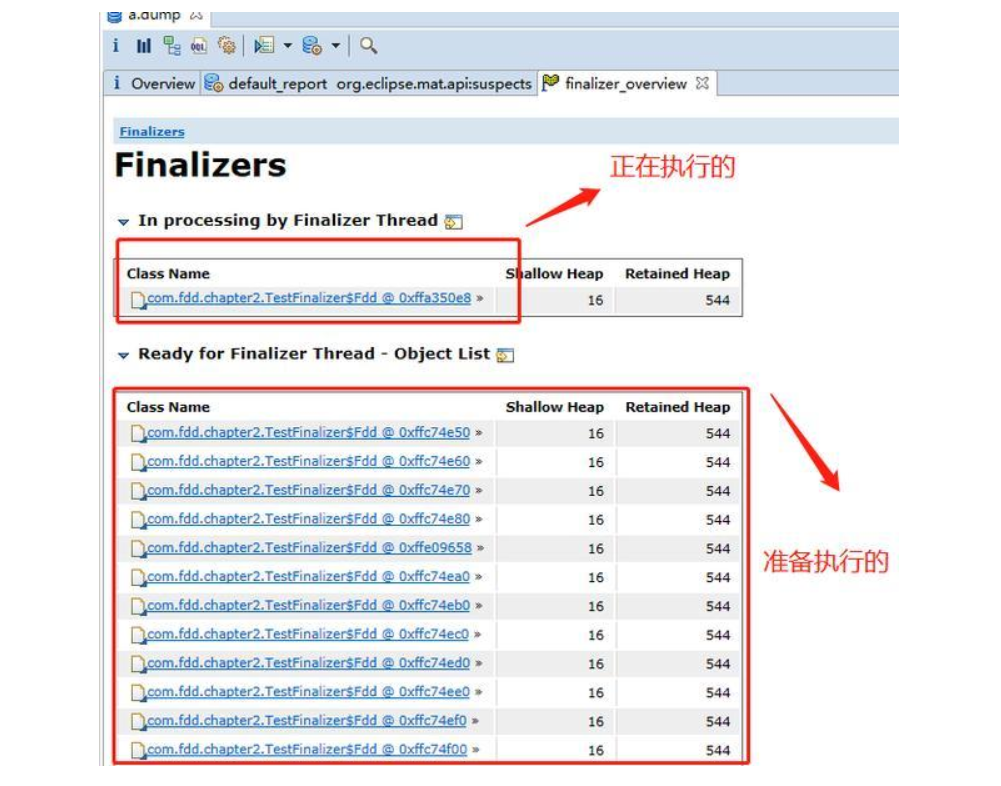Click object file icon beside 0xffc74ec0
Viewport: 1001px width, 786px height.
138,635
